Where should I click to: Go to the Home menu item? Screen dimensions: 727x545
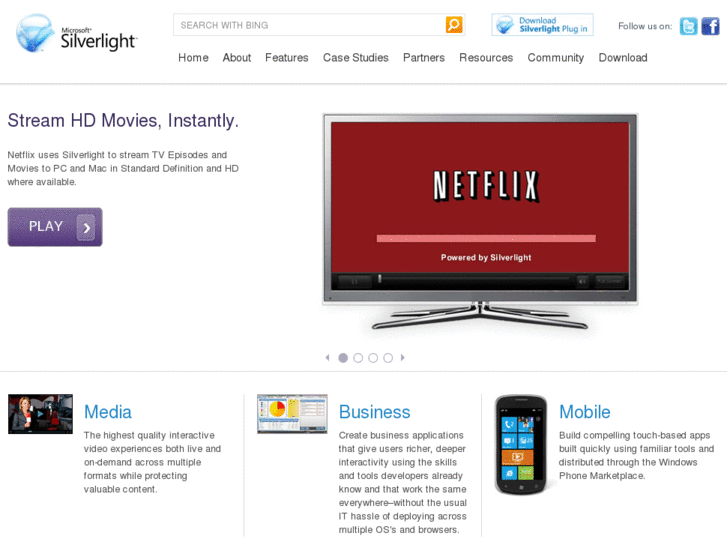tap(193, 58)
